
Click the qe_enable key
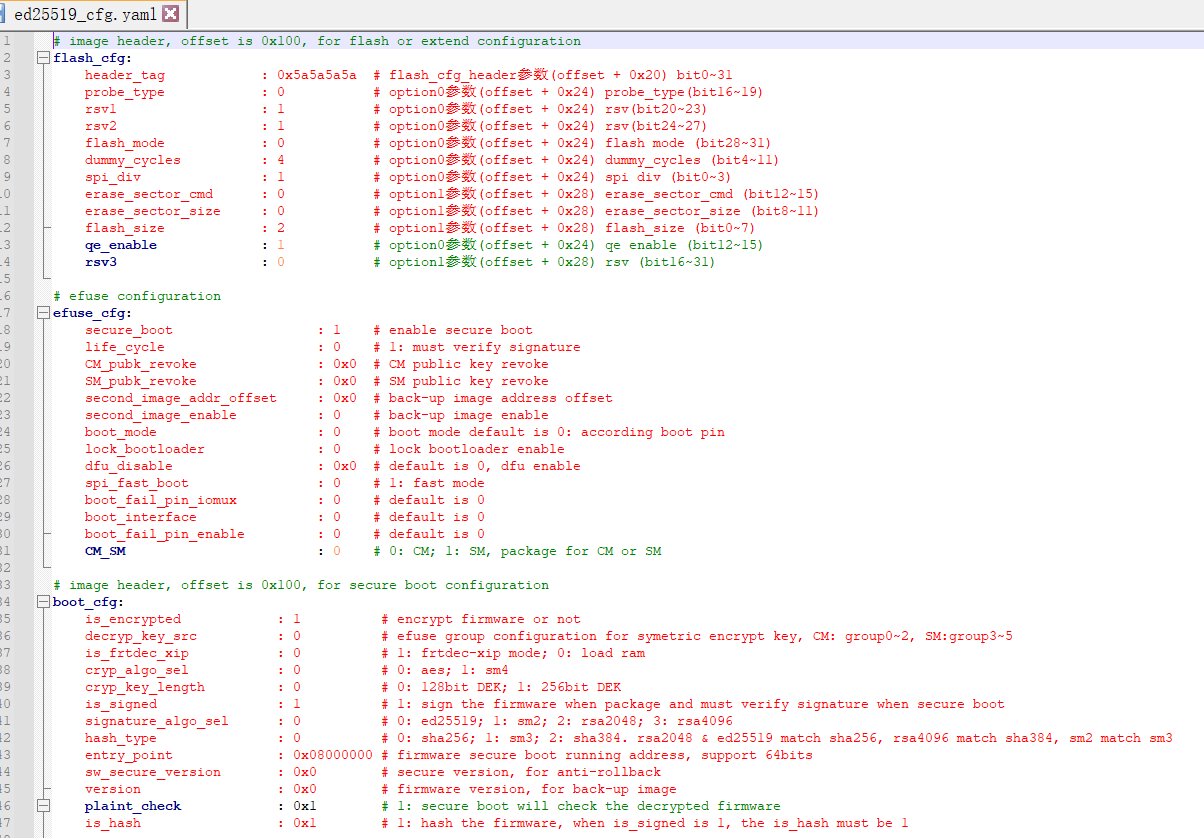coord(121,245)
